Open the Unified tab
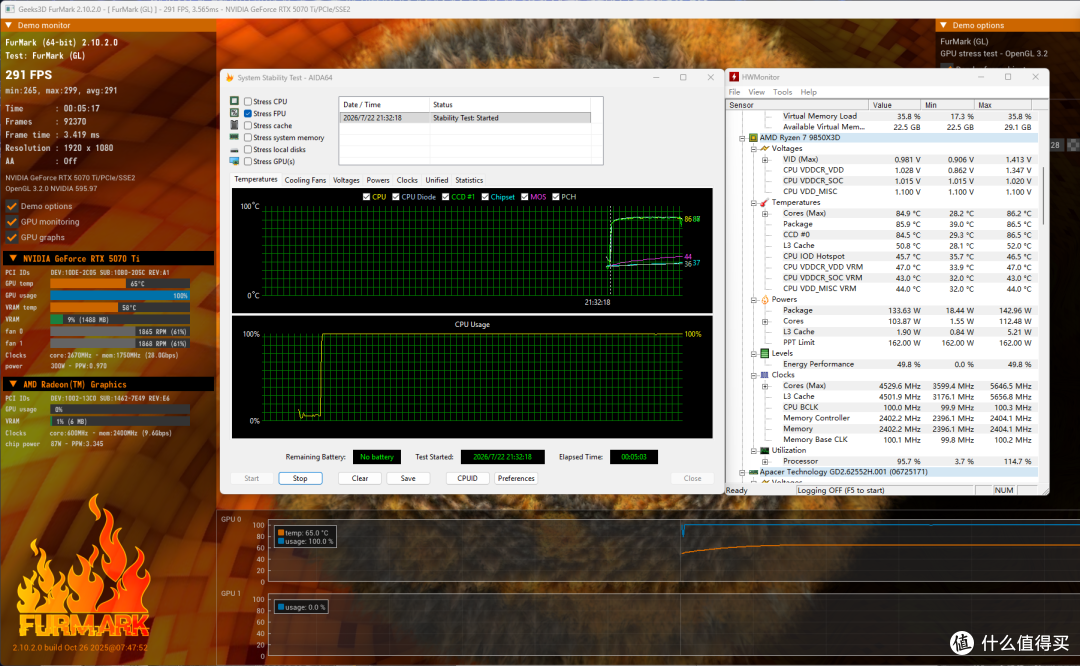1080x666 pixels. [437, 180]
